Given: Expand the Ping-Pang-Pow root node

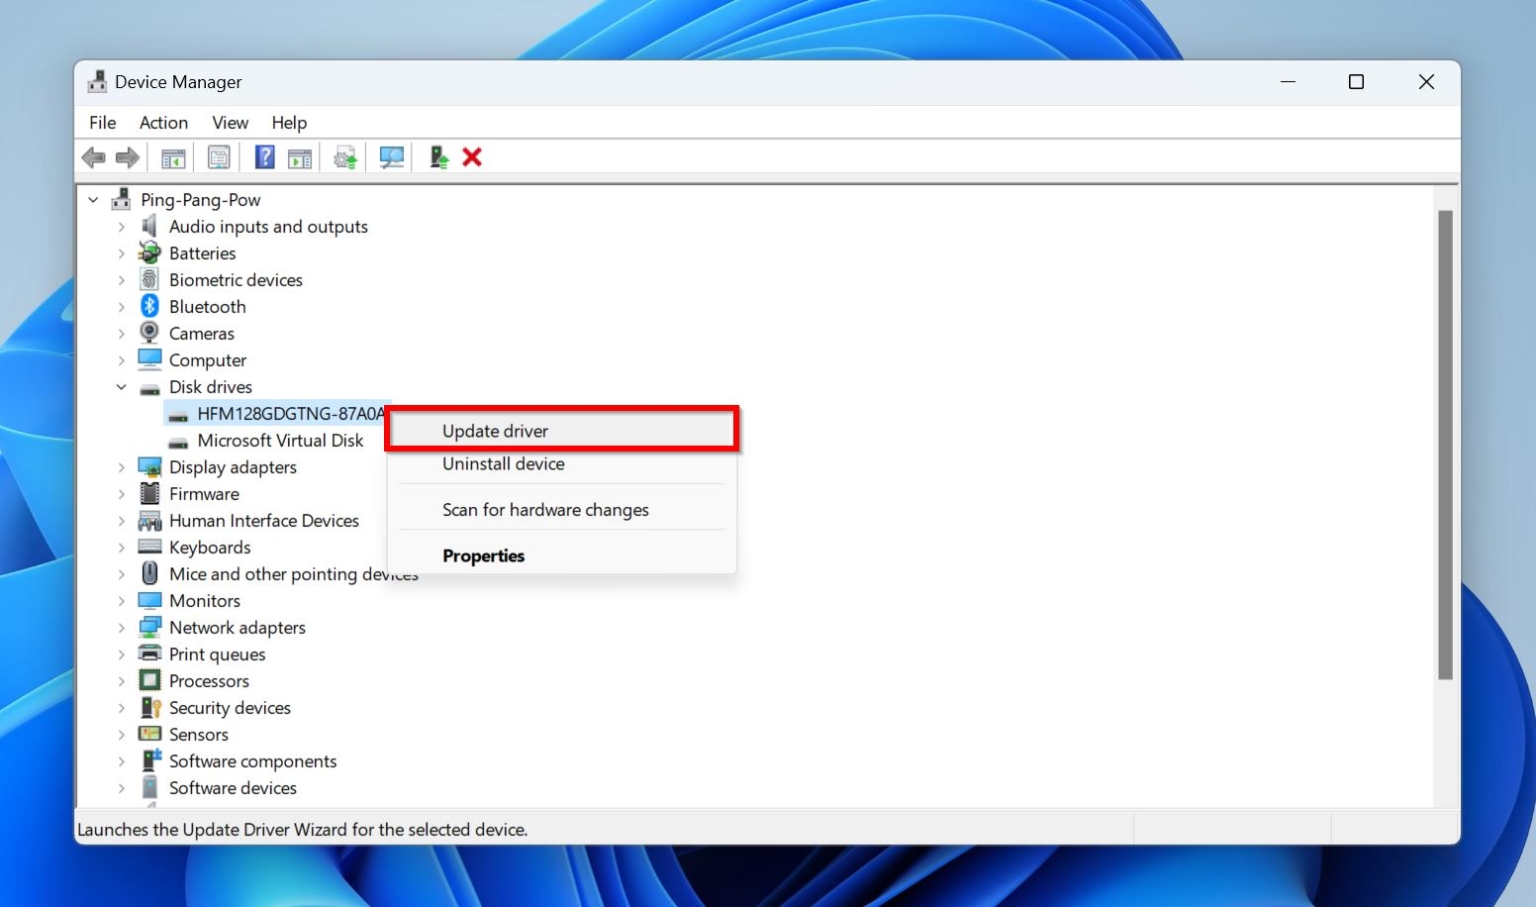Looking at the screenshot, I should pos(93,199).
